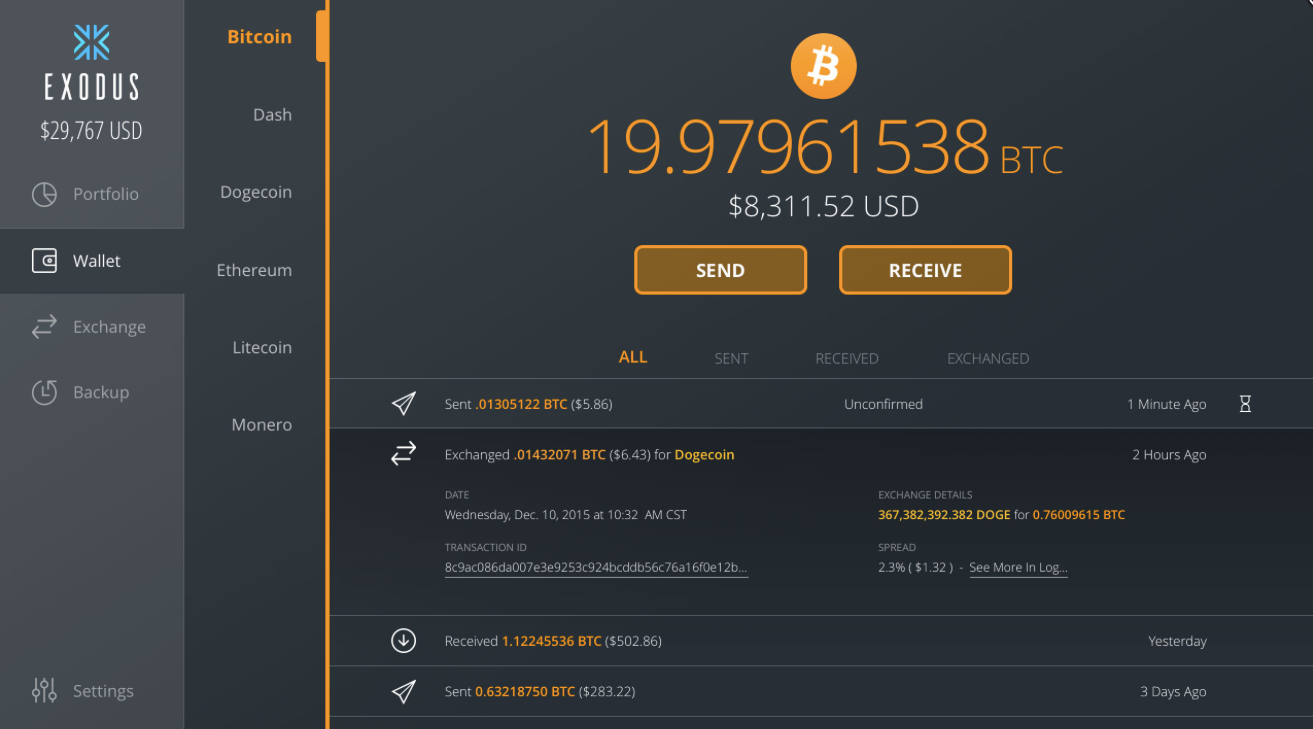Open the Portfolio section
The image size is (1313, 729).
coord(92,194)
